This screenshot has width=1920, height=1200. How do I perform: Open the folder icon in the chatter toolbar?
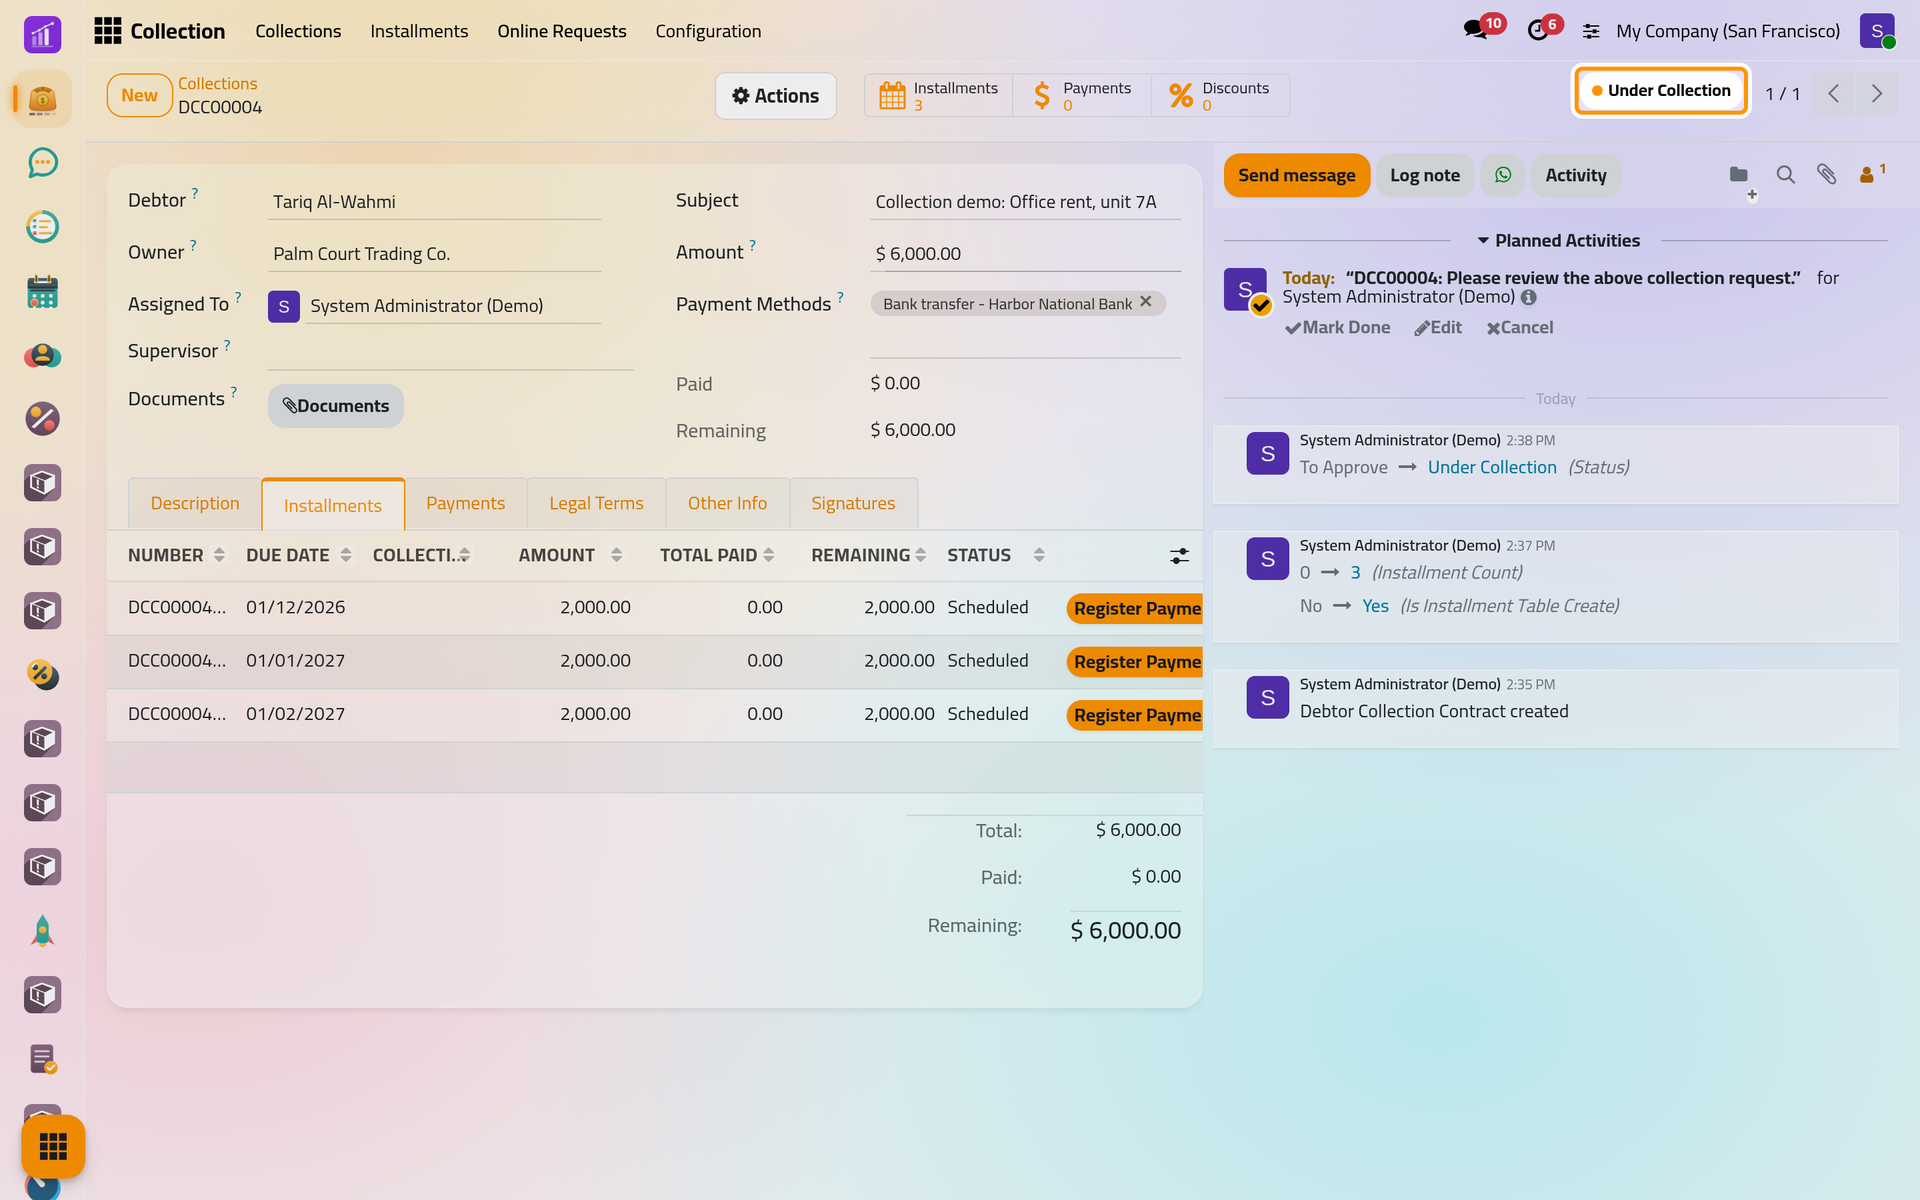(x=1739, y=175)
